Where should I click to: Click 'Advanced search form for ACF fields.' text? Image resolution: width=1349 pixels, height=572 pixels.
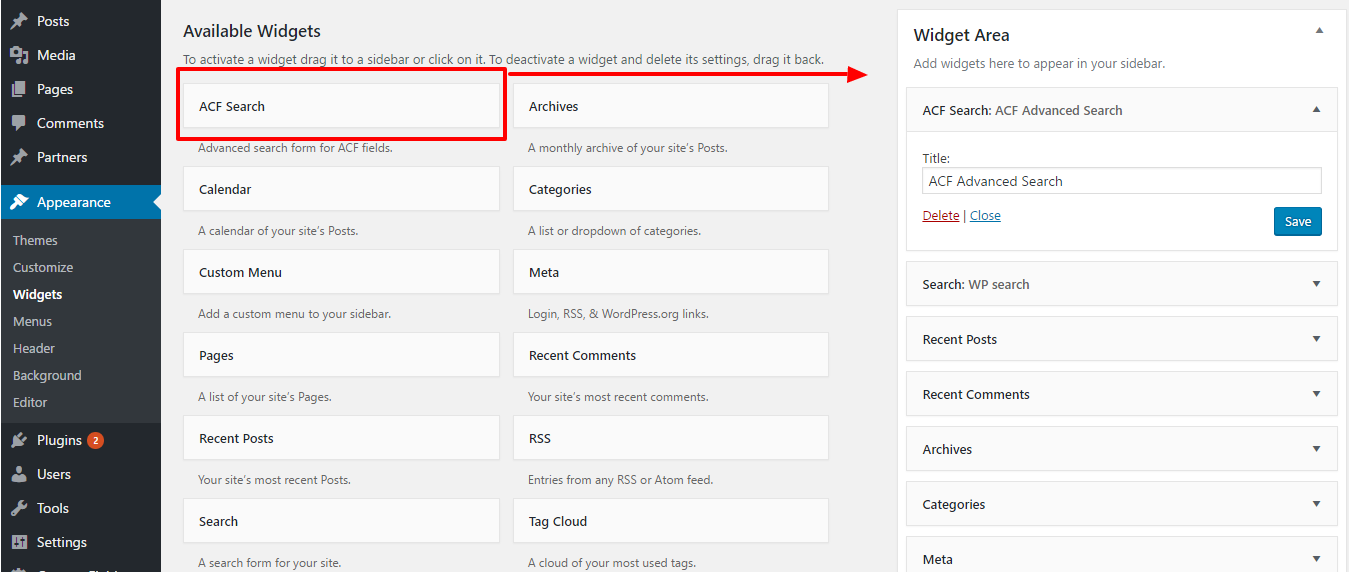tap(295, 147)
